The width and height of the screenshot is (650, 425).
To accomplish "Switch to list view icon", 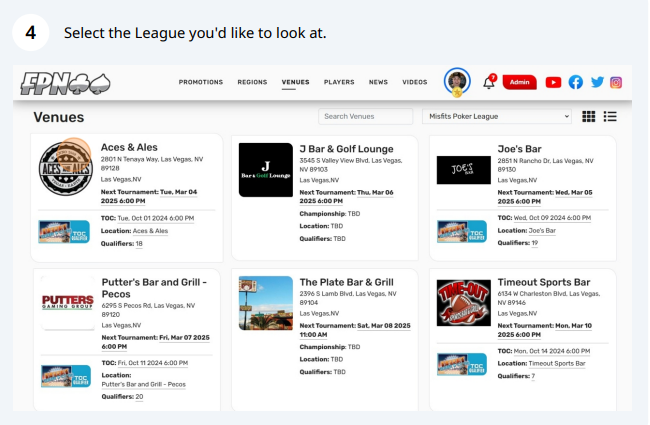I will 610,117.
